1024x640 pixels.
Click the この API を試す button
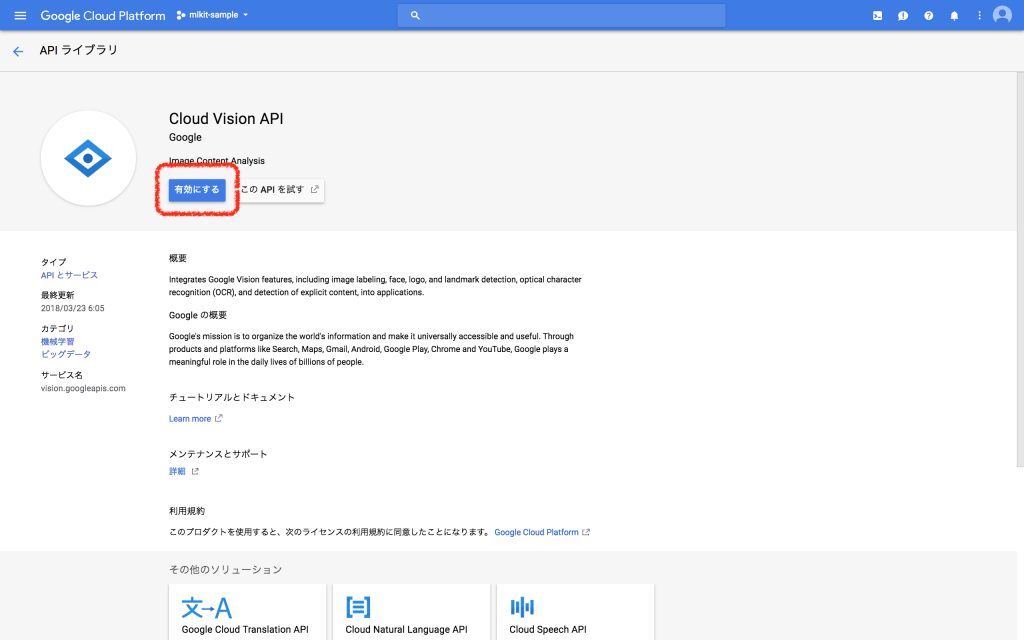(280, 189)
